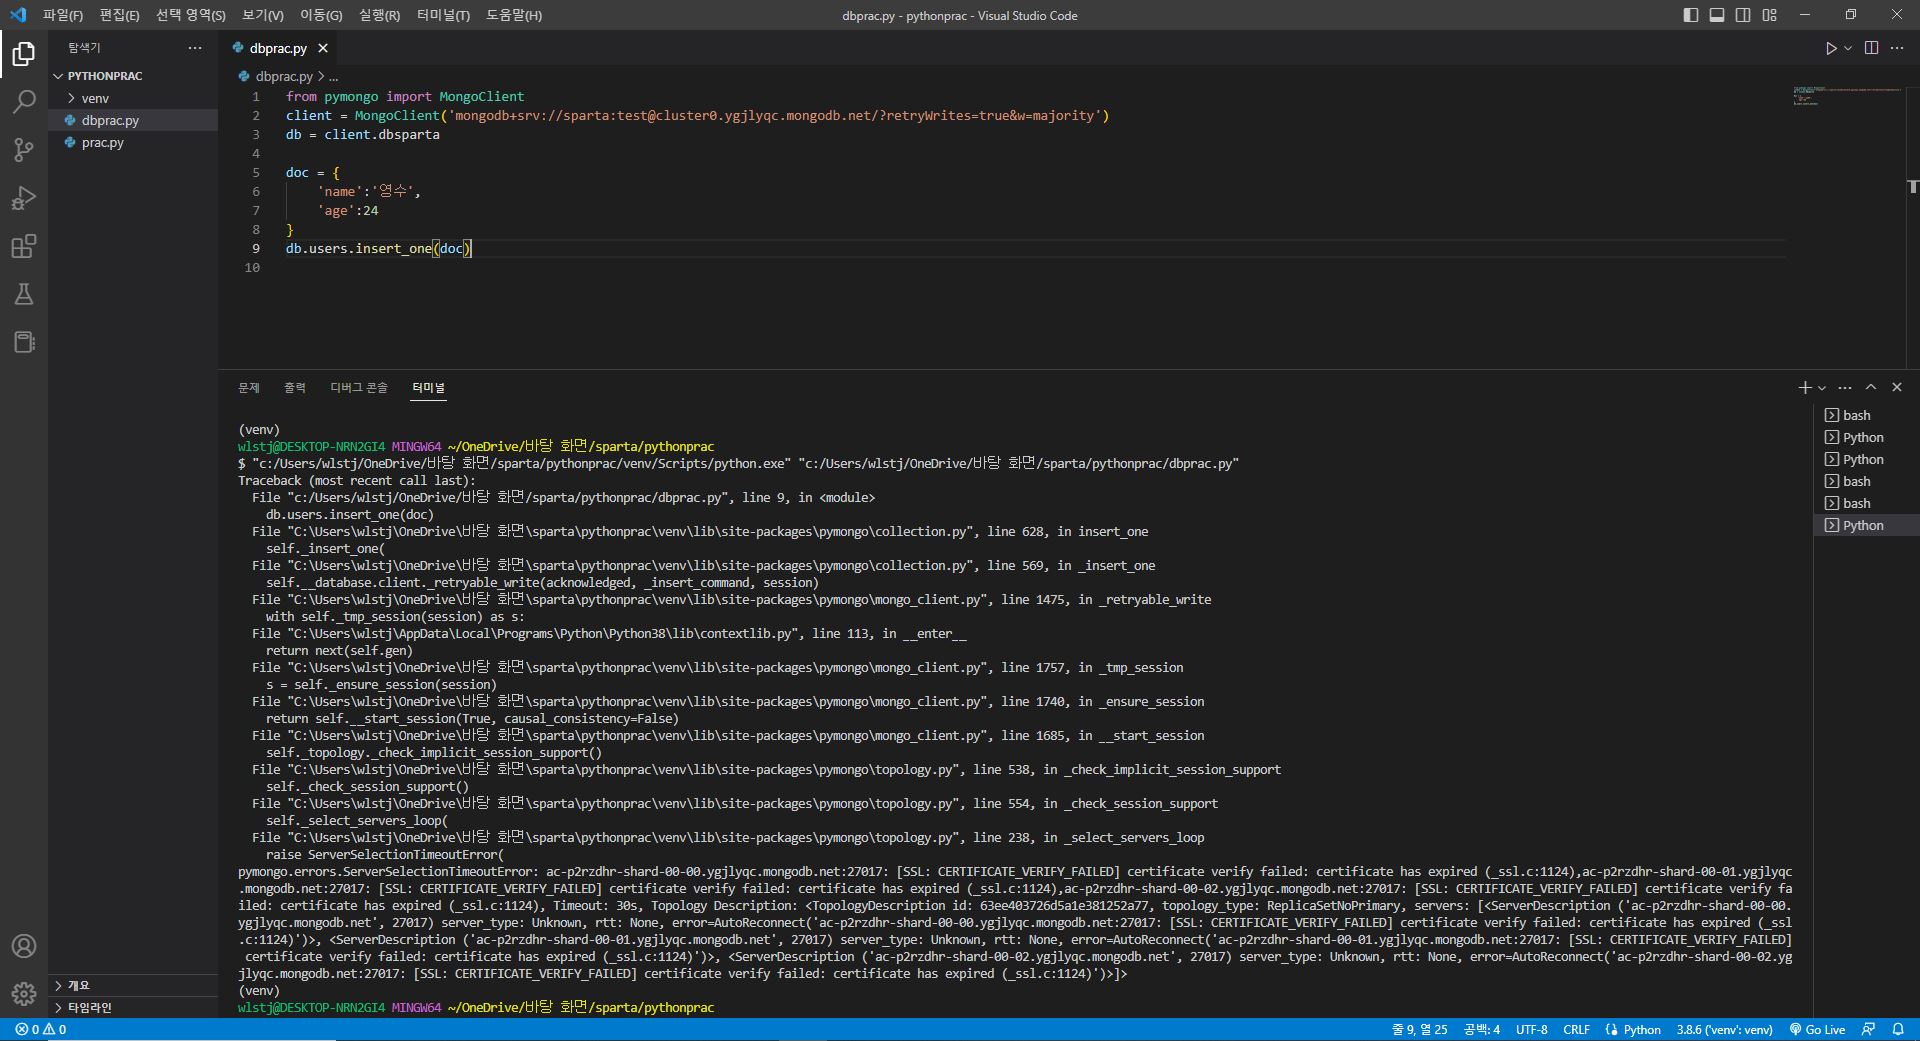Open terminal panel More Actions ellipsis

pyautogui.click(x=1845, y=387)
